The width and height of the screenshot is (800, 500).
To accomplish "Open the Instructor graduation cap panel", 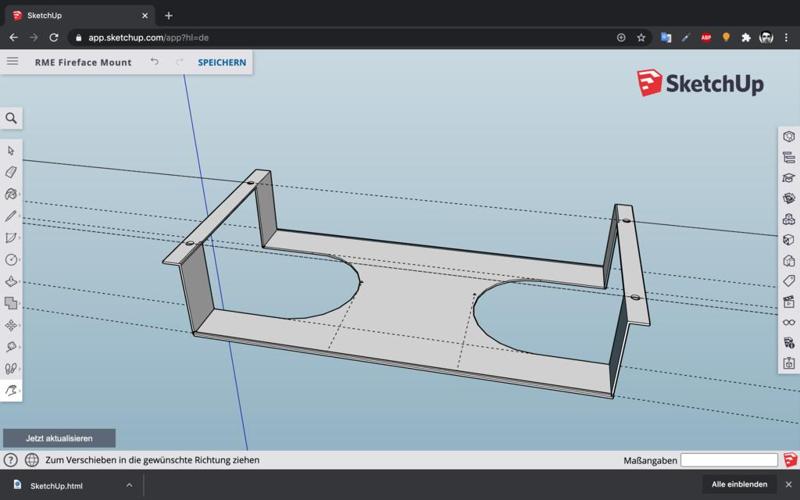I will click(789, 178).
